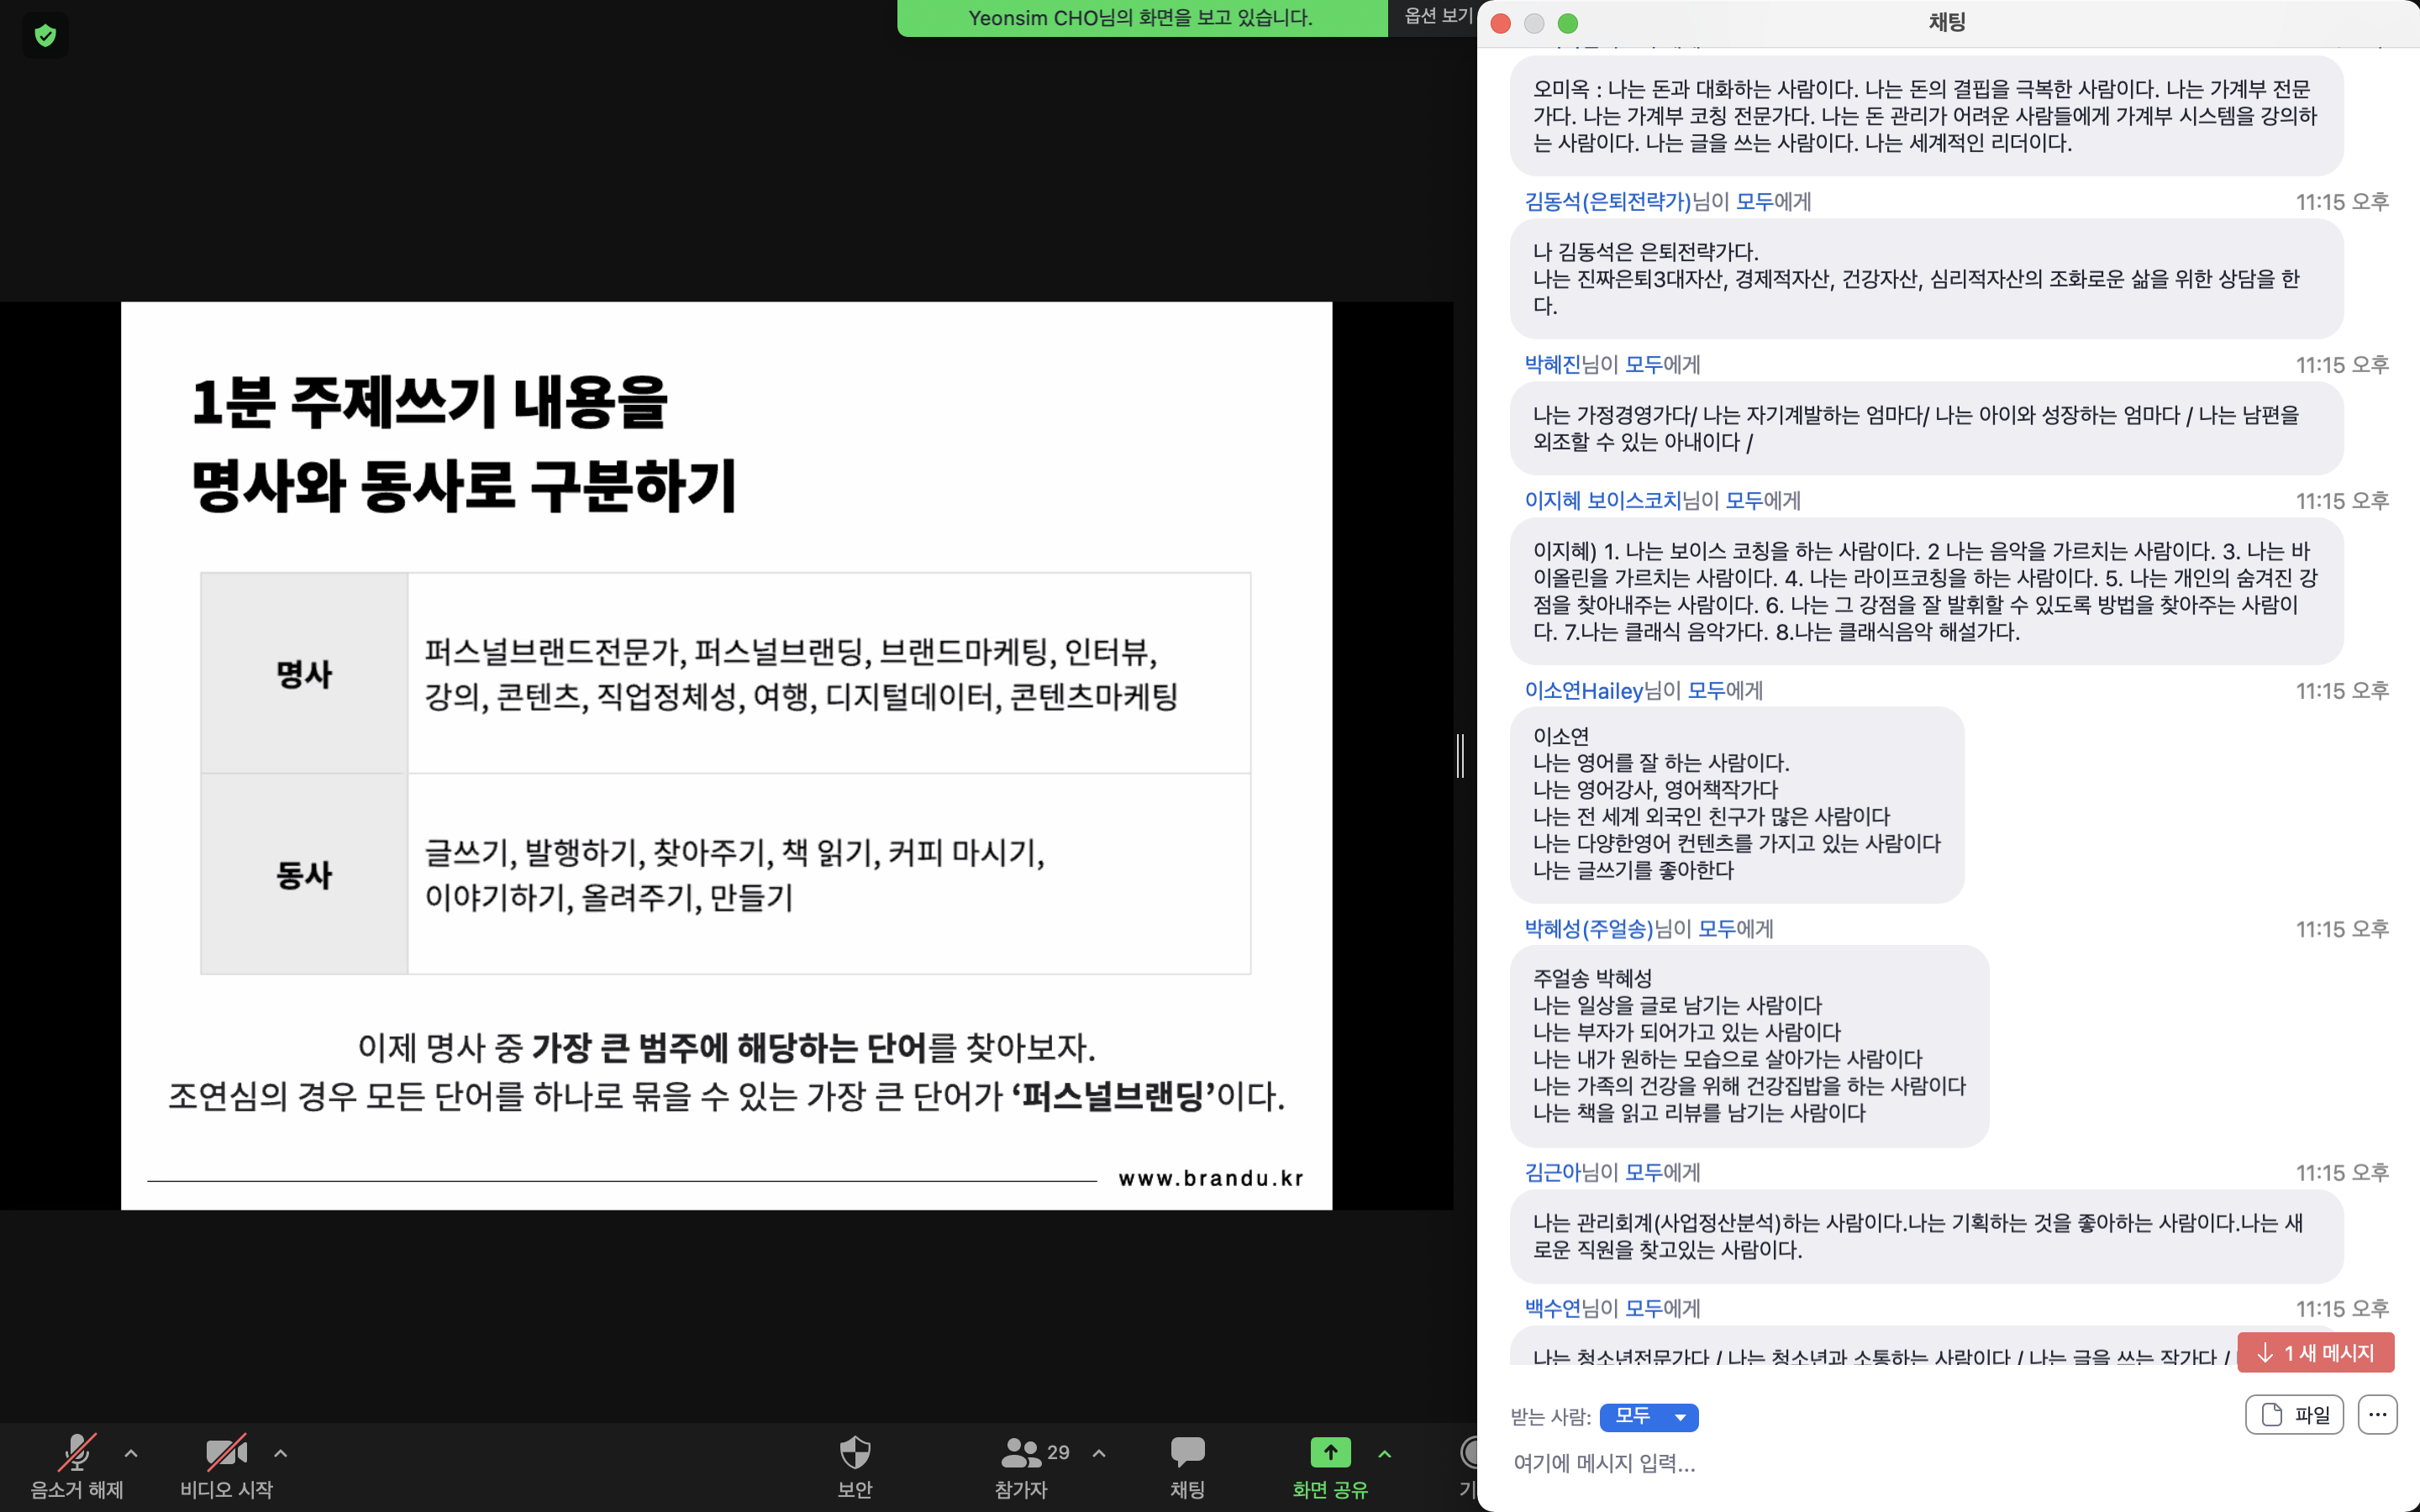Click the message input field

pos(1900,1464)
